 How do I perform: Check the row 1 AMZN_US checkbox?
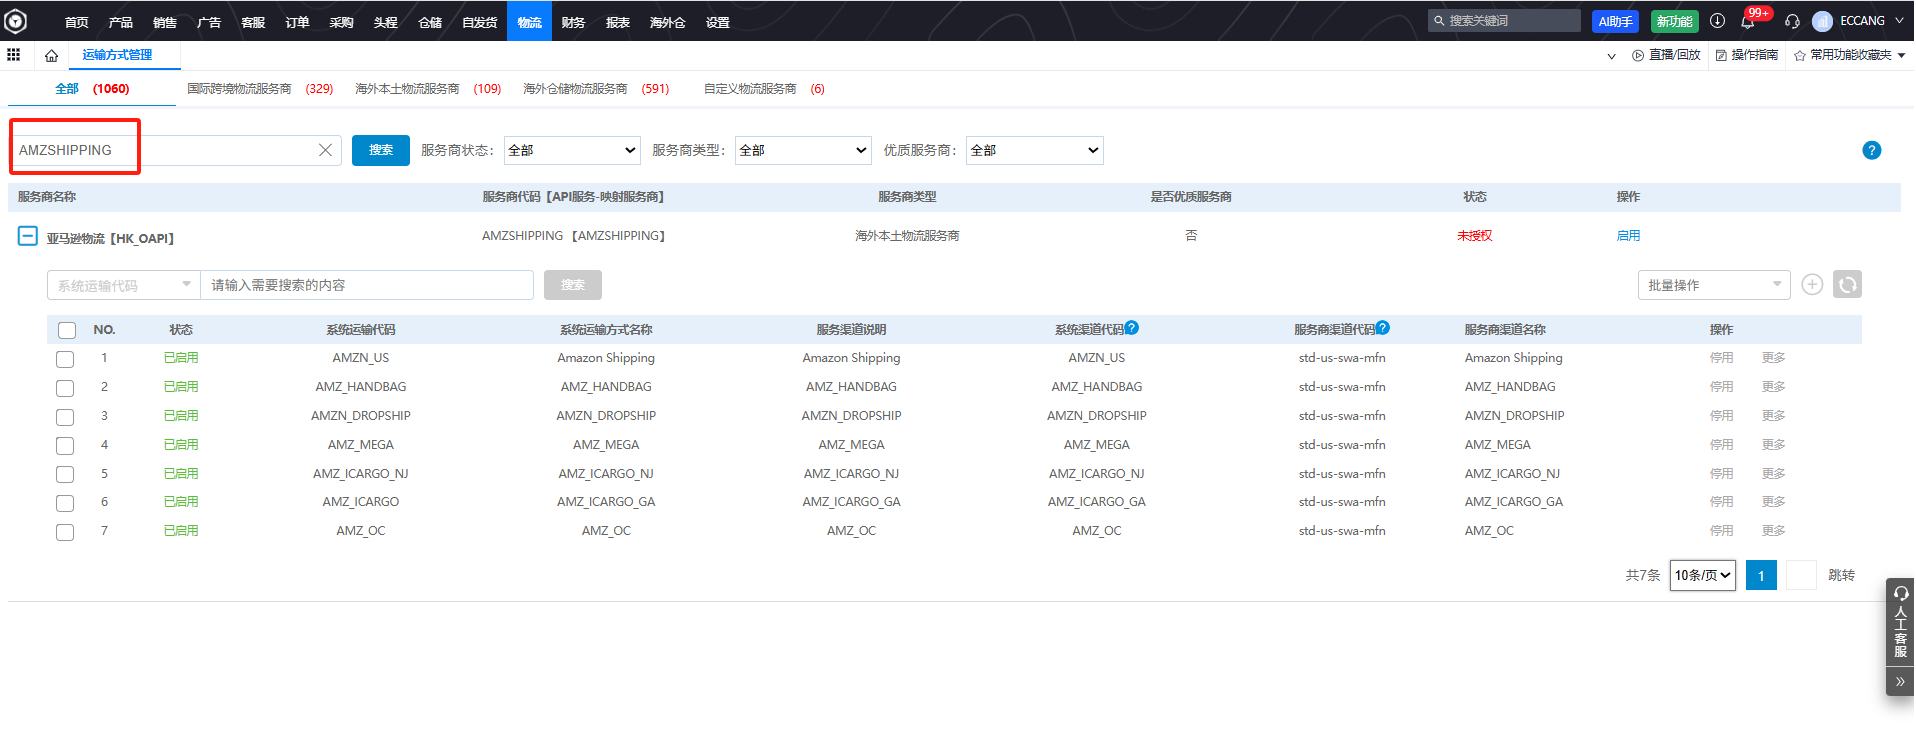[65, 359]
